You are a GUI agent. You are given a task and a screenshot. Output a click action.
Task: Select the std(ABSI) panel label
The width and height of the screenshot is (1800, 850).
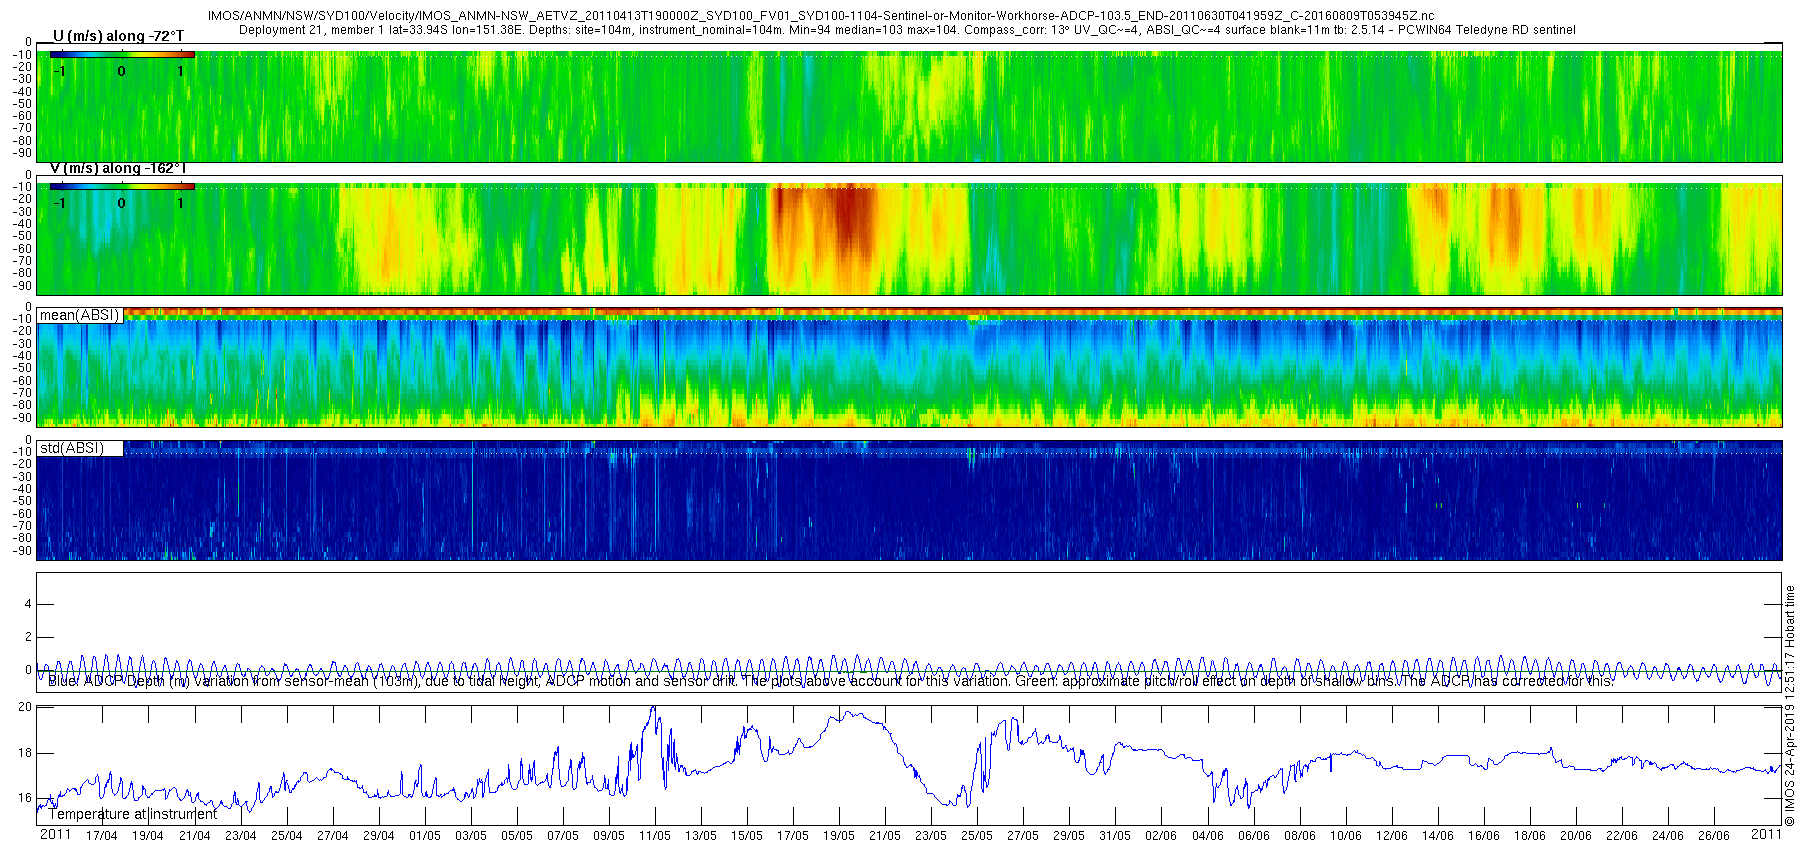(x=72, y=448)
